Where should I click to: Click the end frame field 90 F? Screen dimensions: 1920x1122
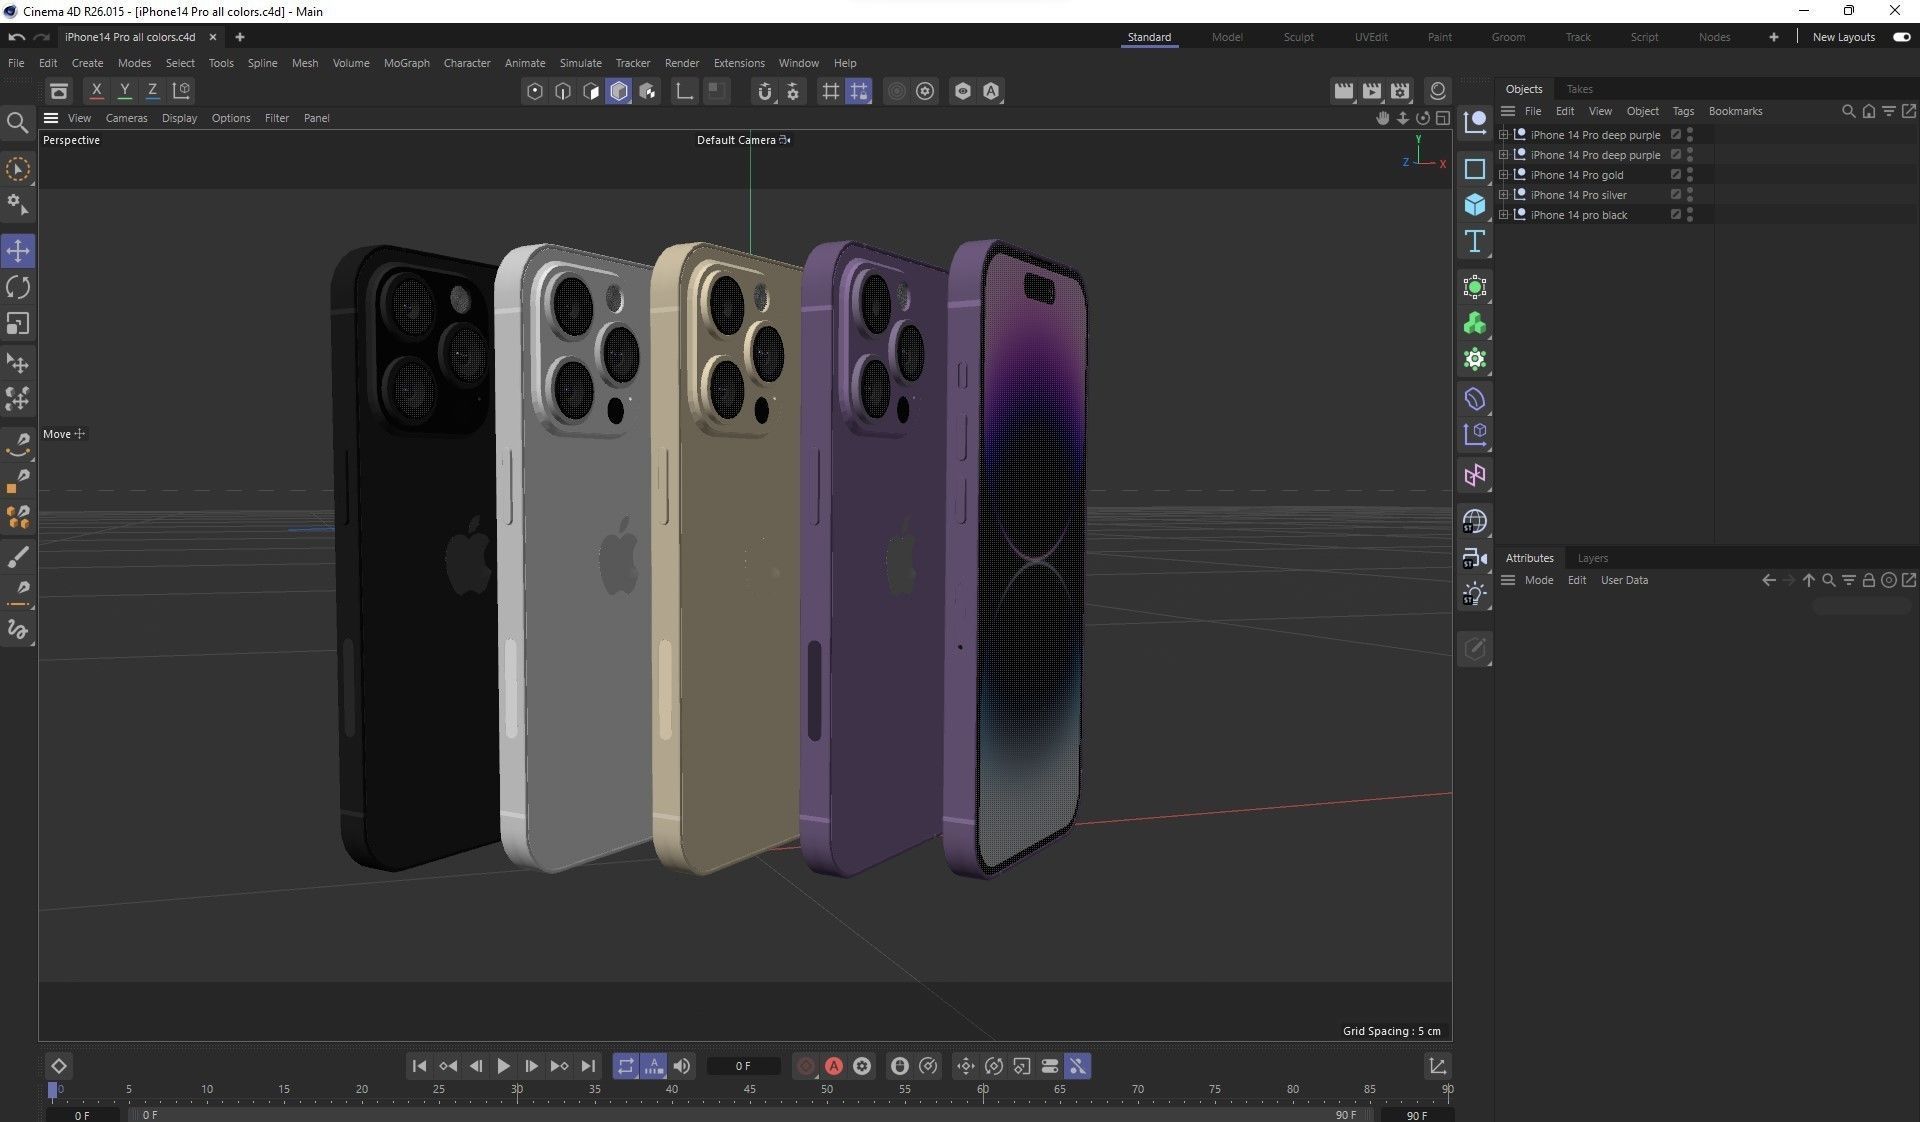[1416, 1115]
